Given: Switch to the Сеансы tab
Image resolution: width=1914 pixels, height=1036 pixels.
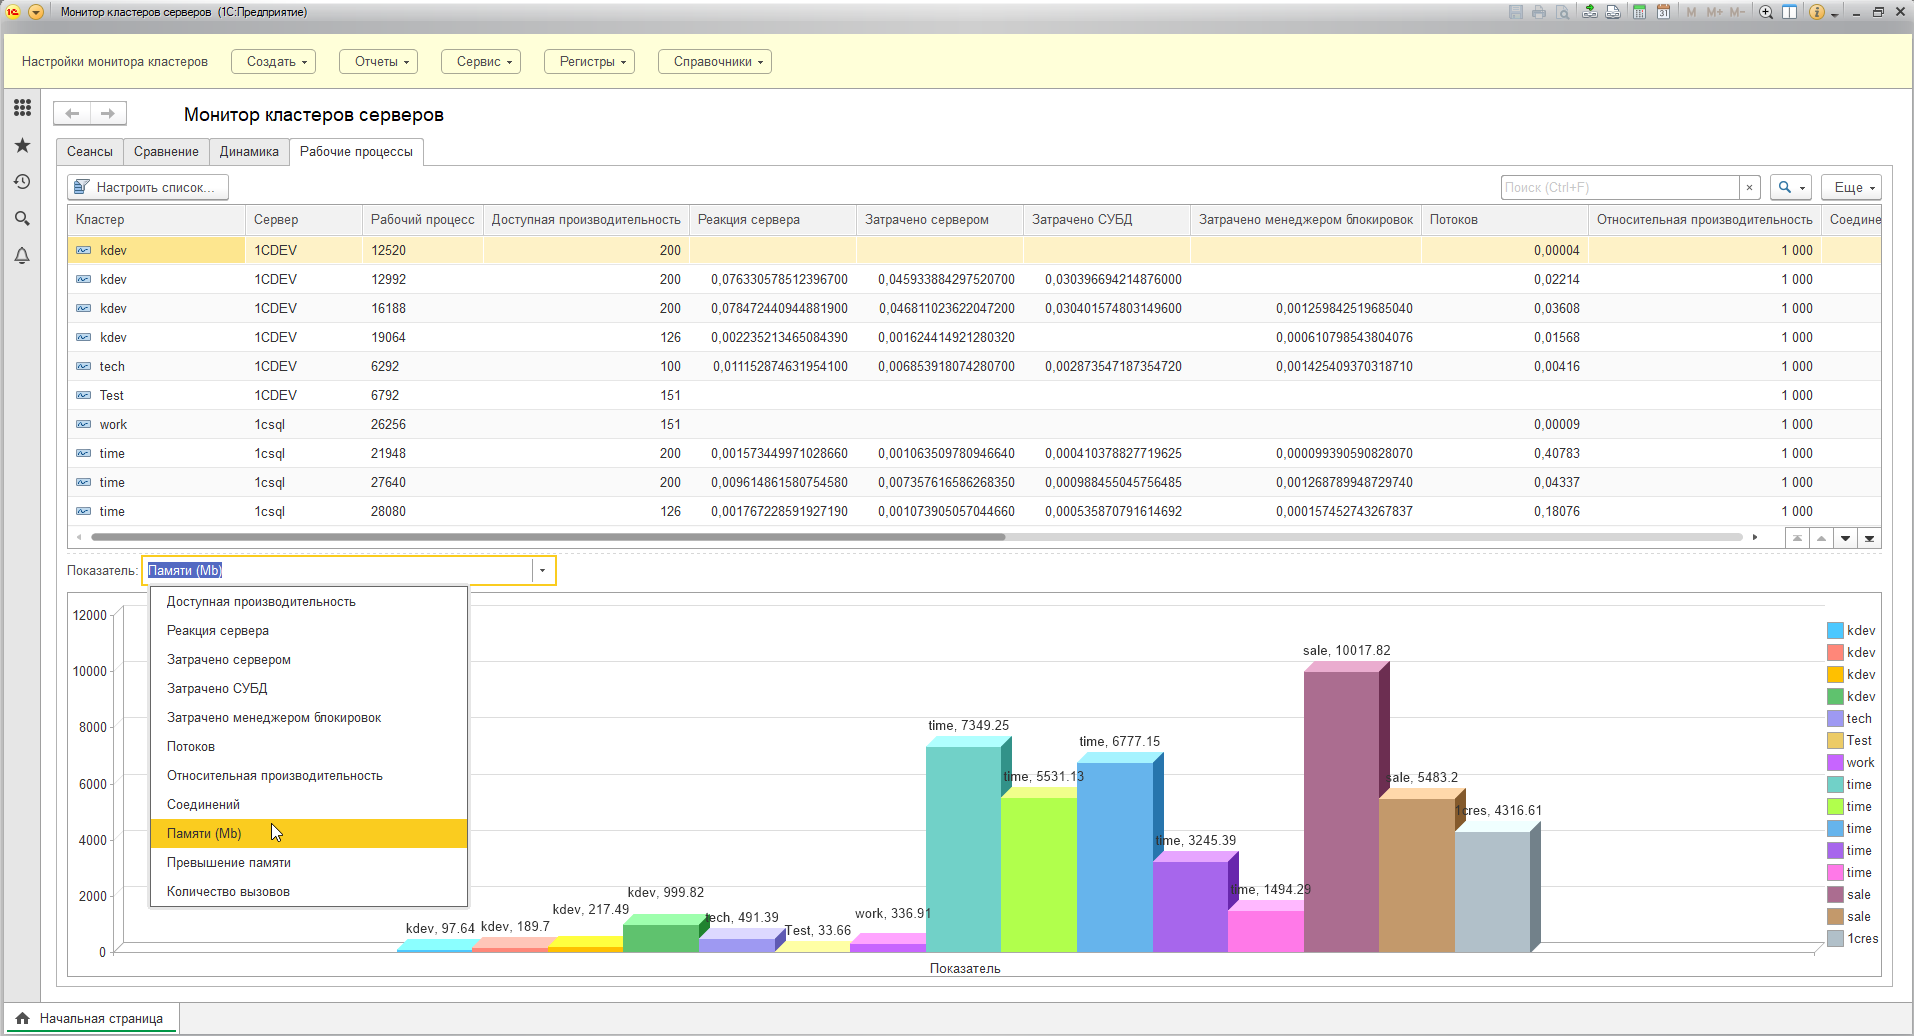Looking at the screenshot, I should pos(89,152).
